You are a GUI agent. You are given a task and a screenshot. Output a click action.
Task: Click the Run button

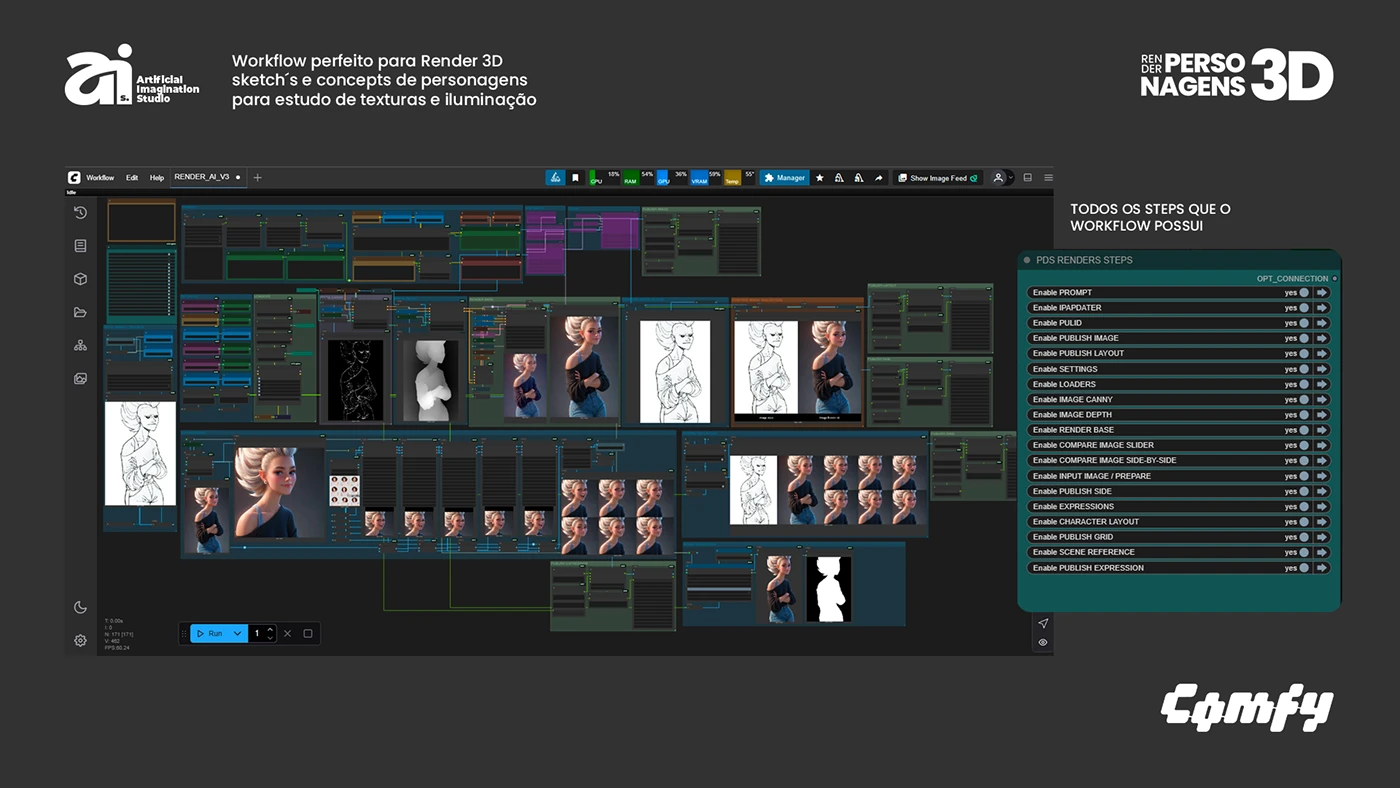pos(209,633)
